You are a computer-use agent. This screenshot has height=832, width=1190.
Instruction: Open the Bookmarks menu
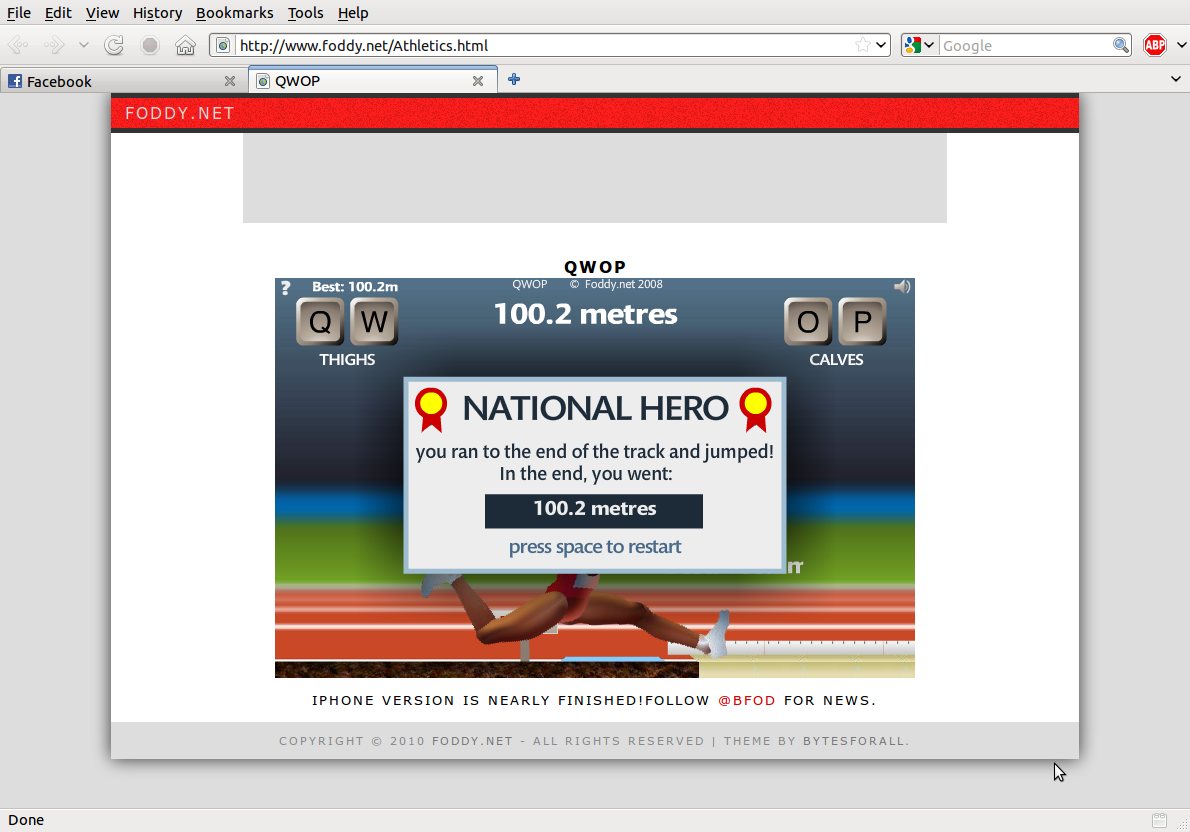pos(235,13)
